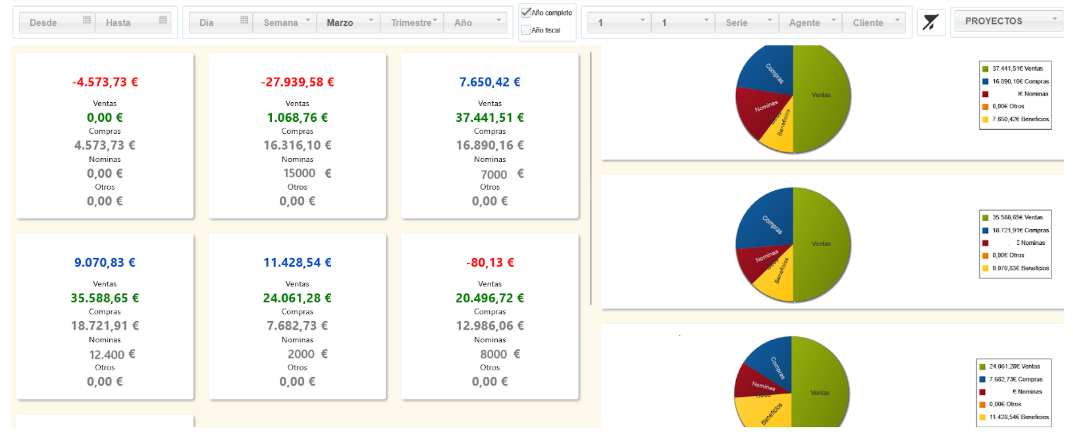Open the Marzo month dropdown

point(348,22)
